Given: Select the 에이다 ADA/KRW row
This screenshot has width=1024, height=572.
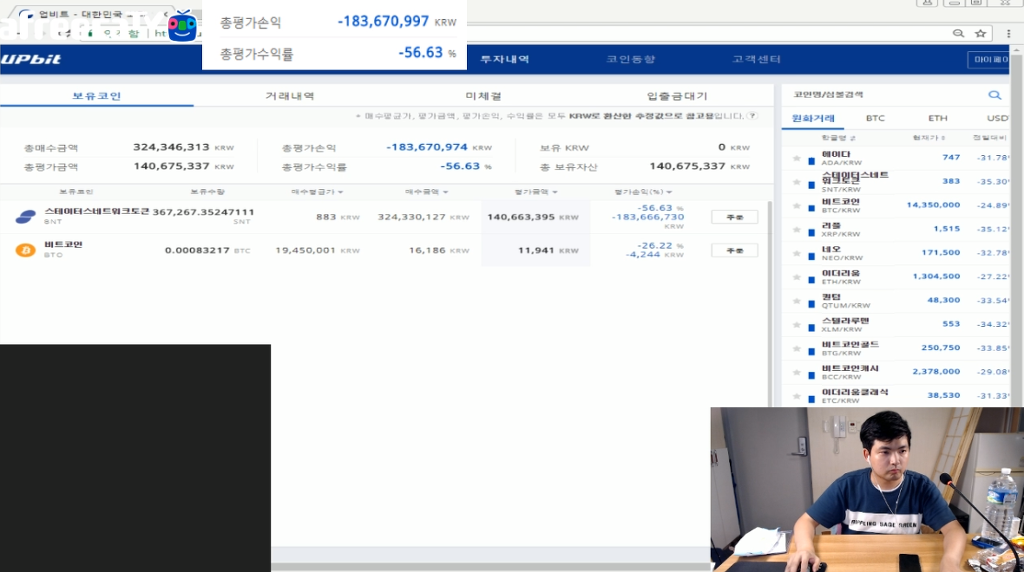Looking at the screenshot, I should (x=896, y=158).
